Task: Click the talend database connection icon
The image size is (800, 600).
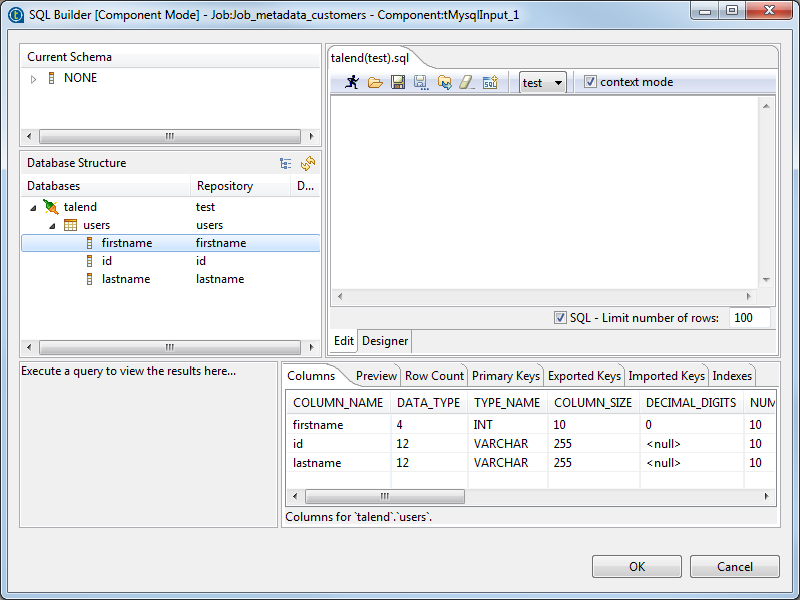Action: 51,207
